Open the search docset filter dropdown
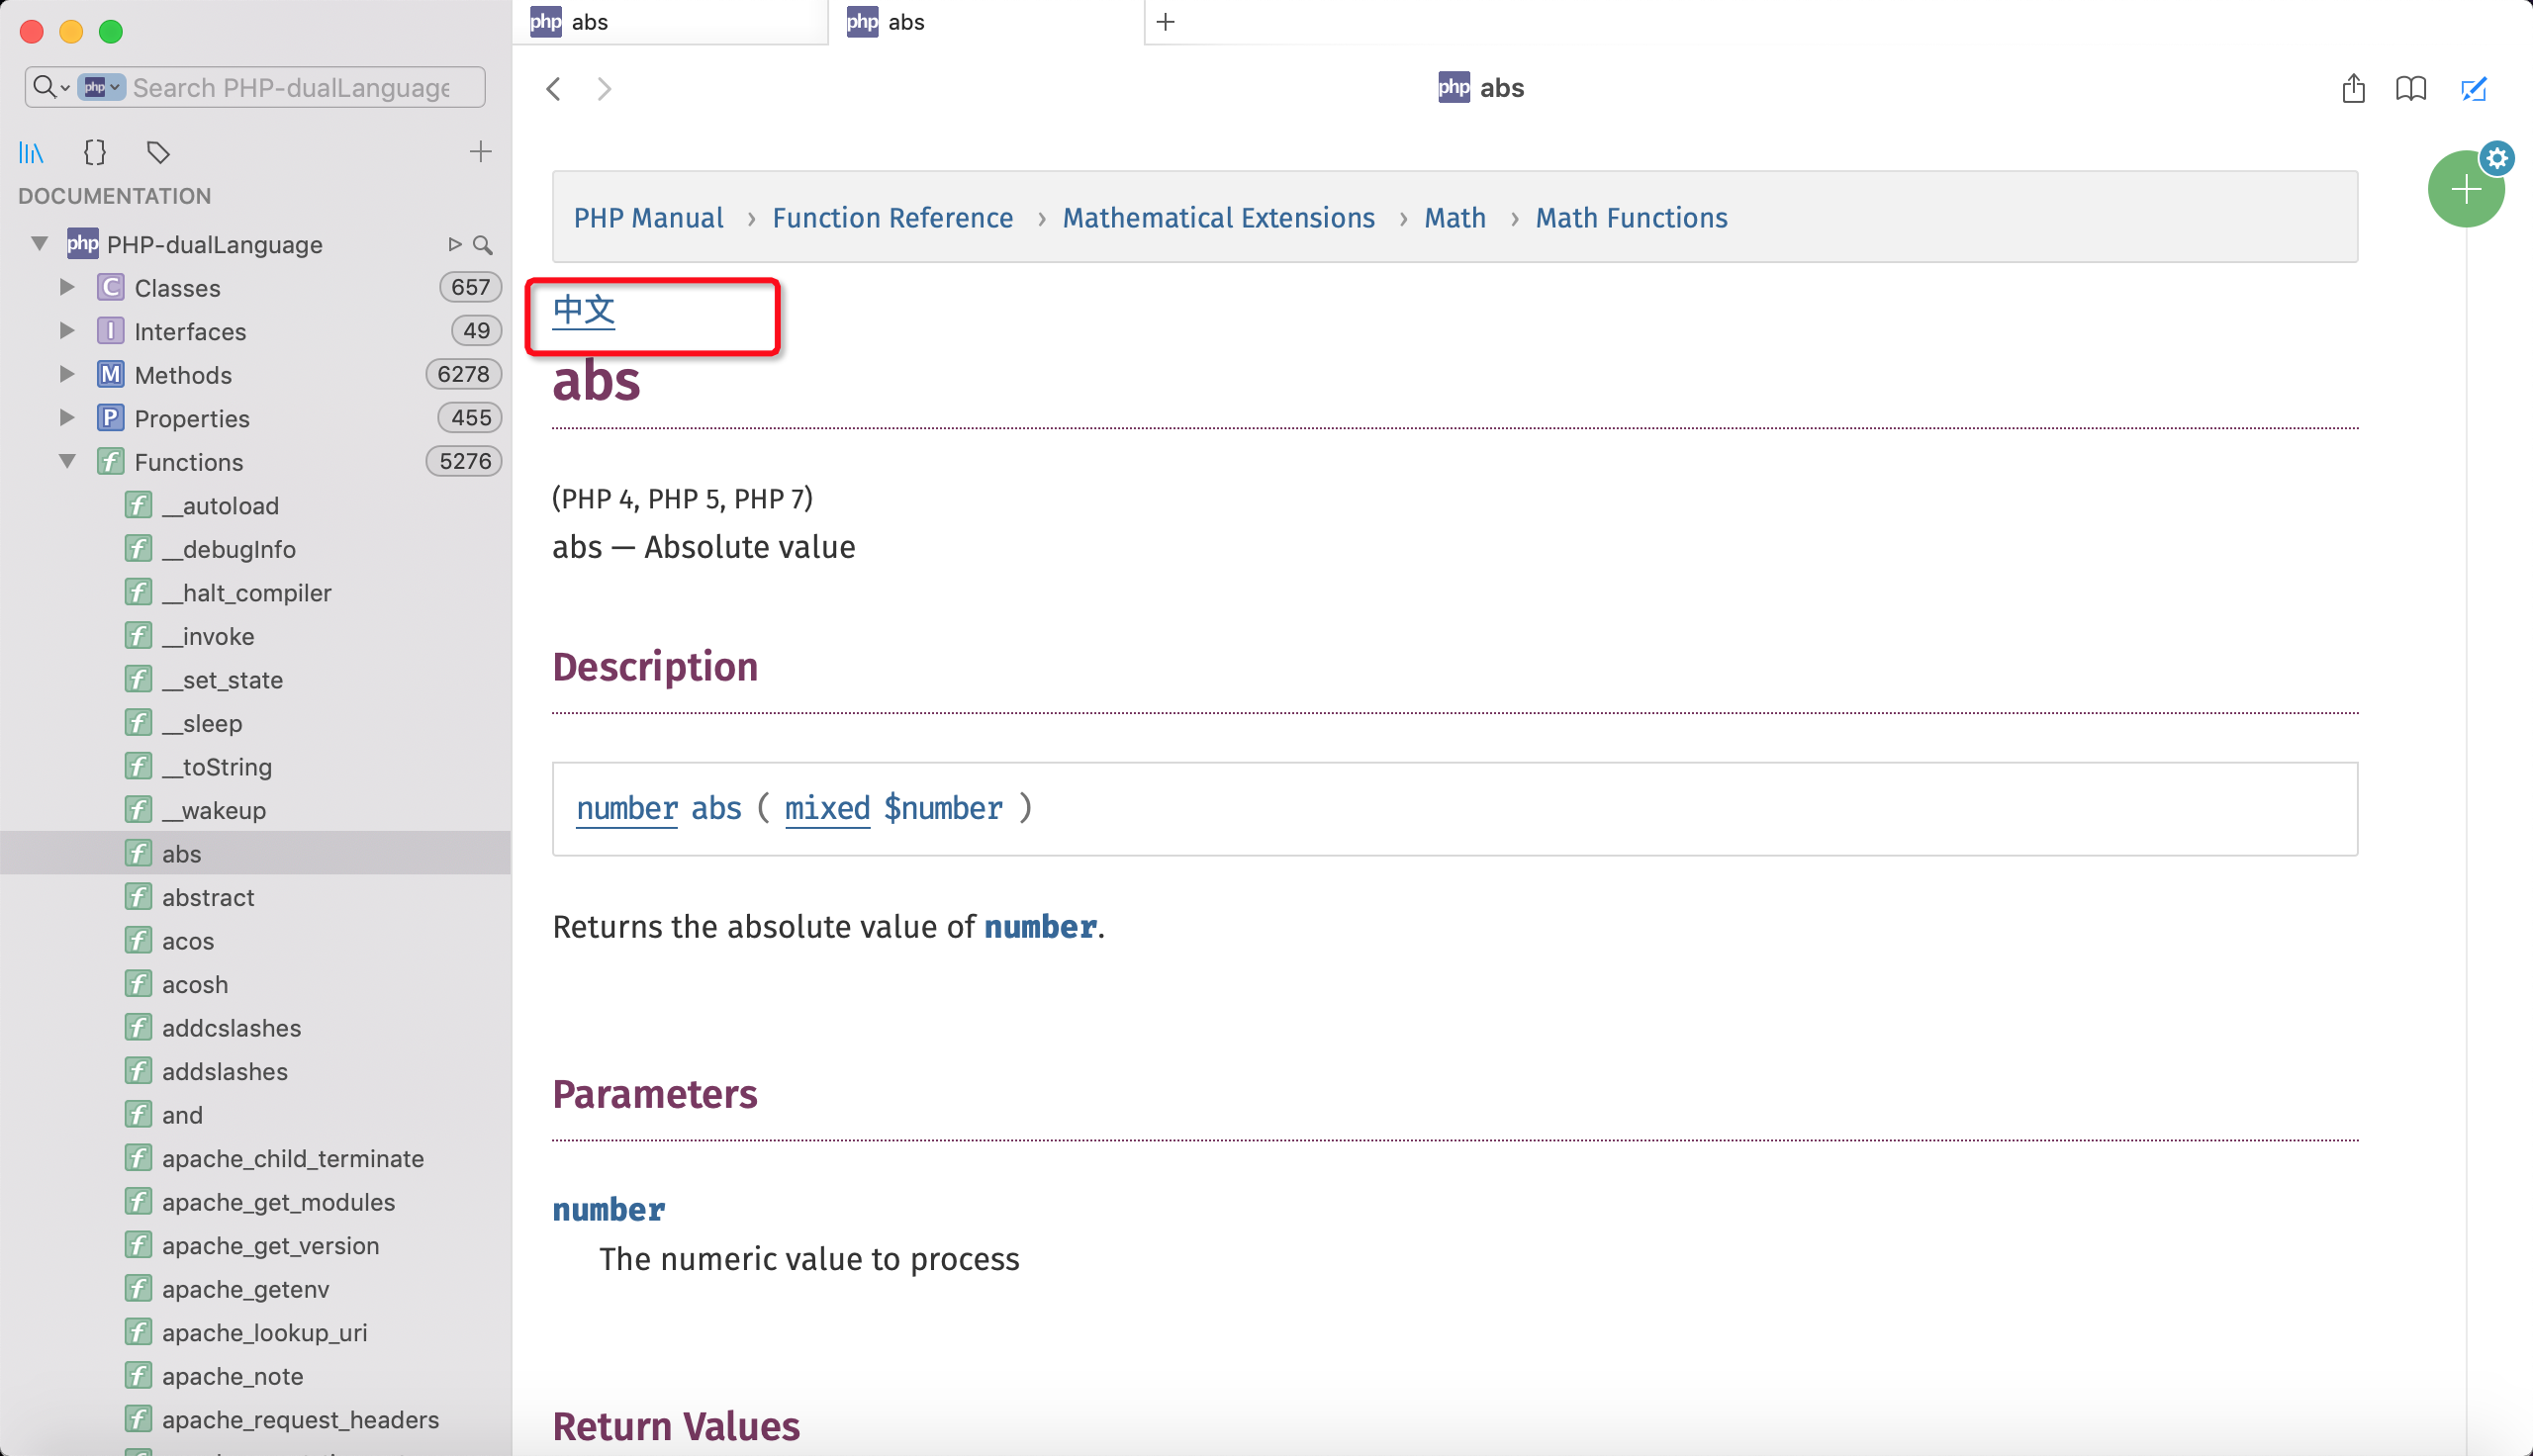The height and width of the screenshot is (1456, 2533). [x=101, y=87]
